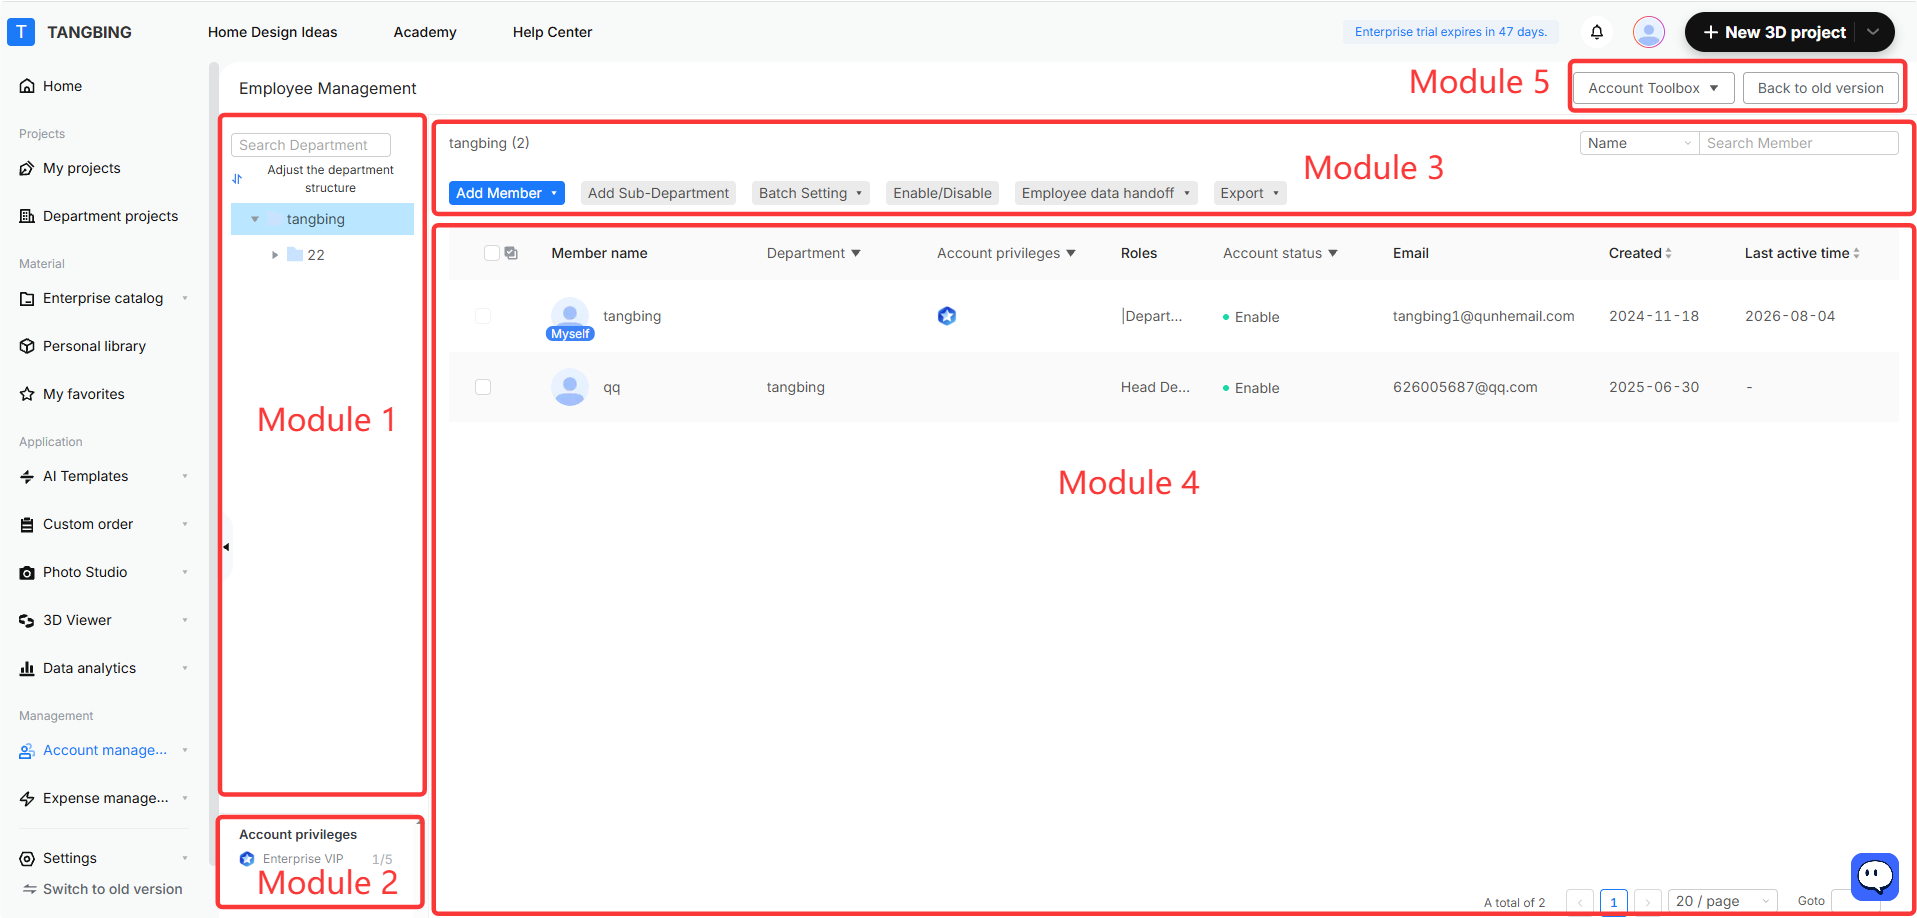Open Settings in the sidebar

point(70,858)
